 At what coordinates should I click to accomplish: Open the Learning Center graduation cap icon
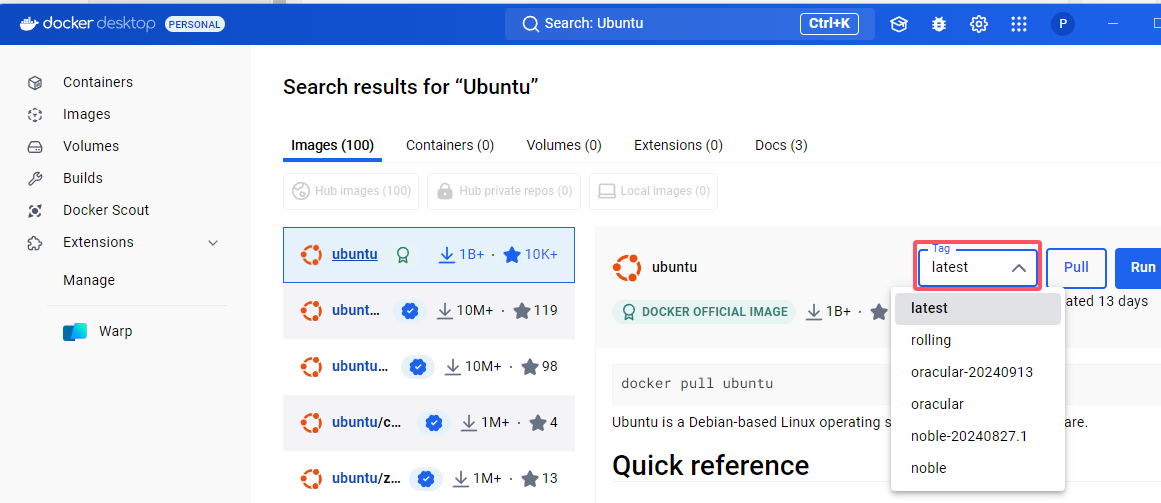click(x=899, y=24)
